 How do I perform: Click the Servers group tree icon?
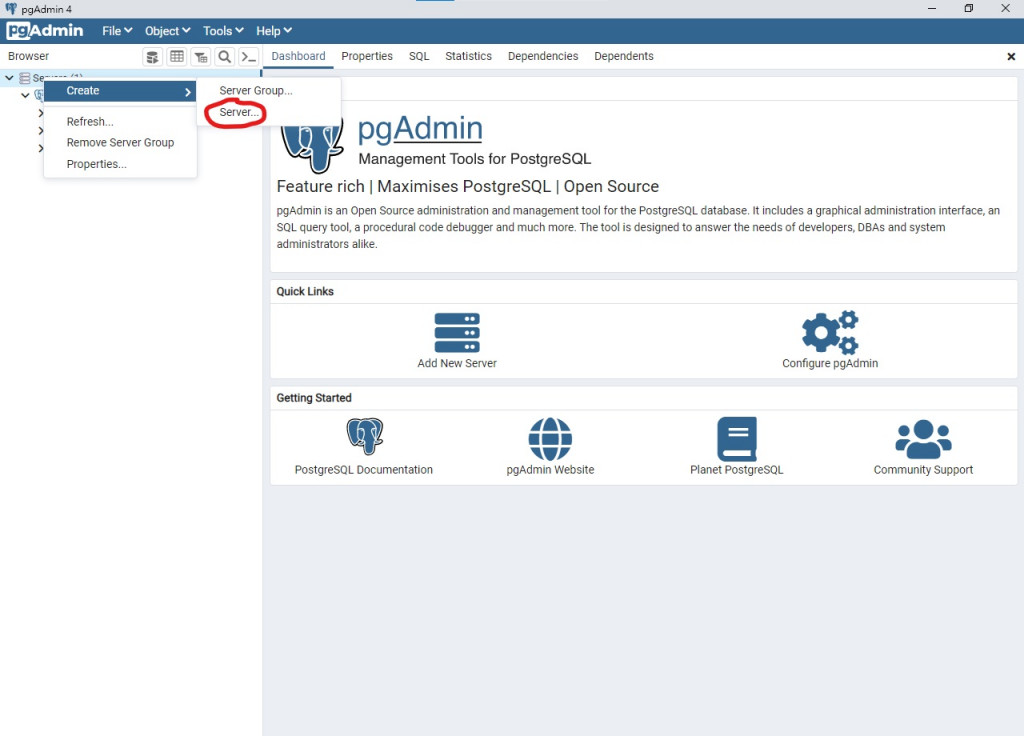tap(25, 78)
